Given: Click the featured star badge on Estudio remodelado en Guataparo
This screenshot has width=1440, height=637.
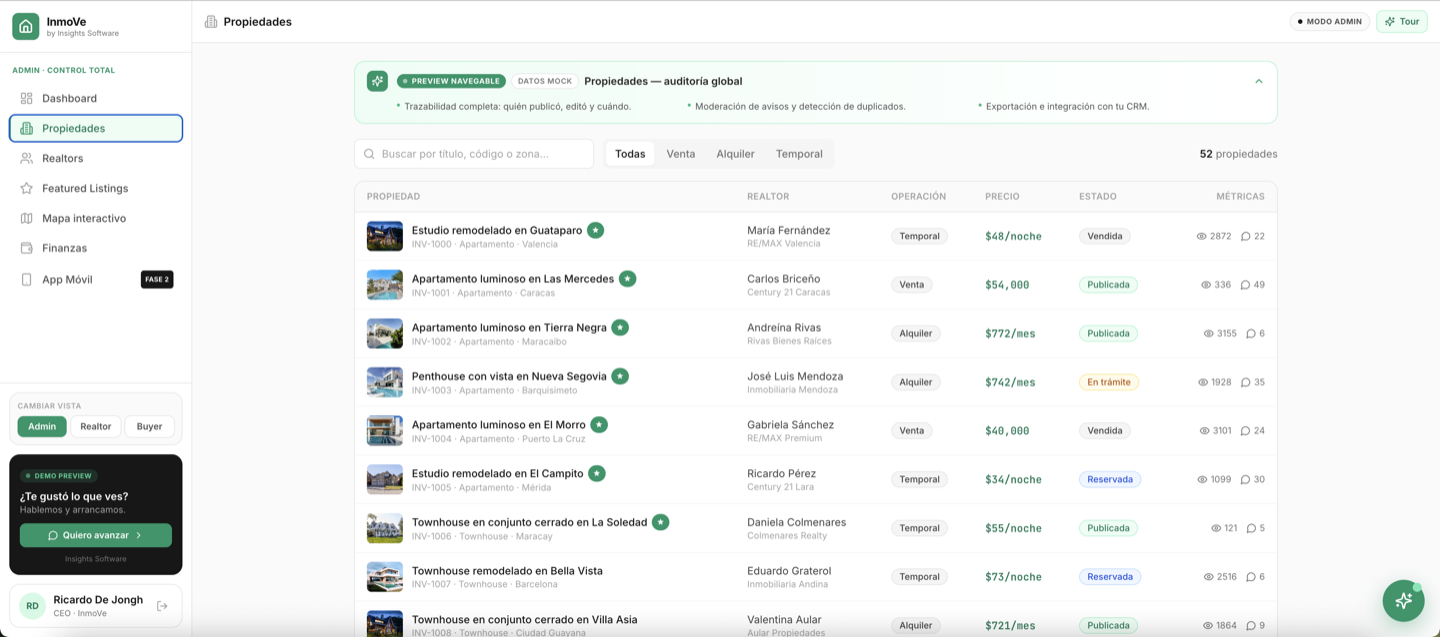Looking at the screenshot, I should point(595,230).
